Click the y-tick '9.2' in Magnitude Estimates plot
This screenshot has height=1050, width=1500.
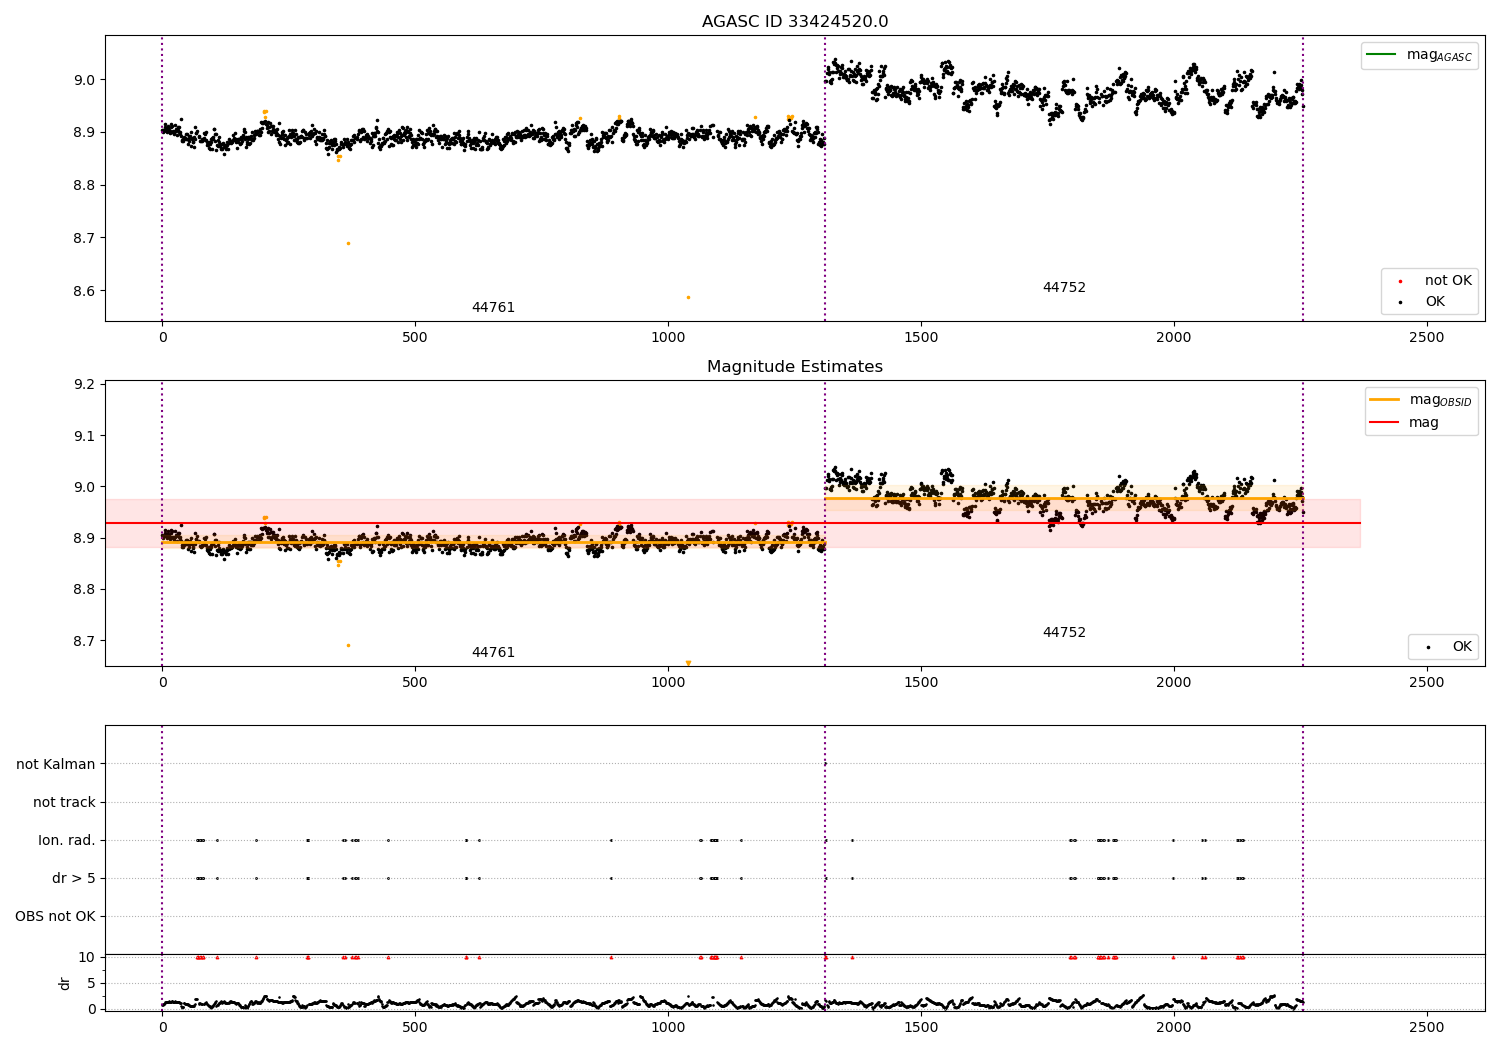coord(86,385)
